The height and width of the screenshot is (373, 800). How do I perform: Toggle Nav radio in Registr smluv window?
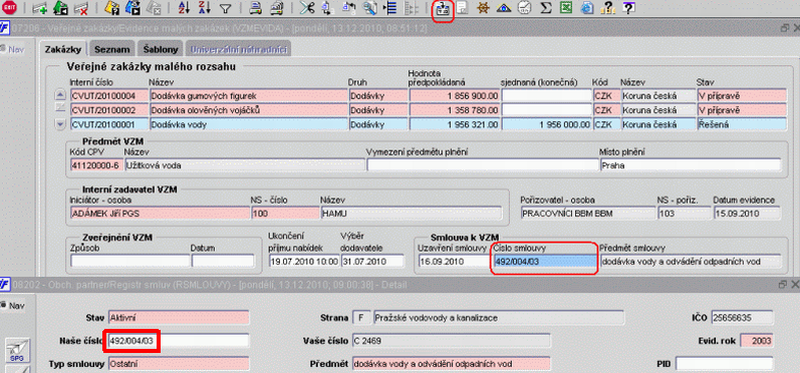[4, 305]
